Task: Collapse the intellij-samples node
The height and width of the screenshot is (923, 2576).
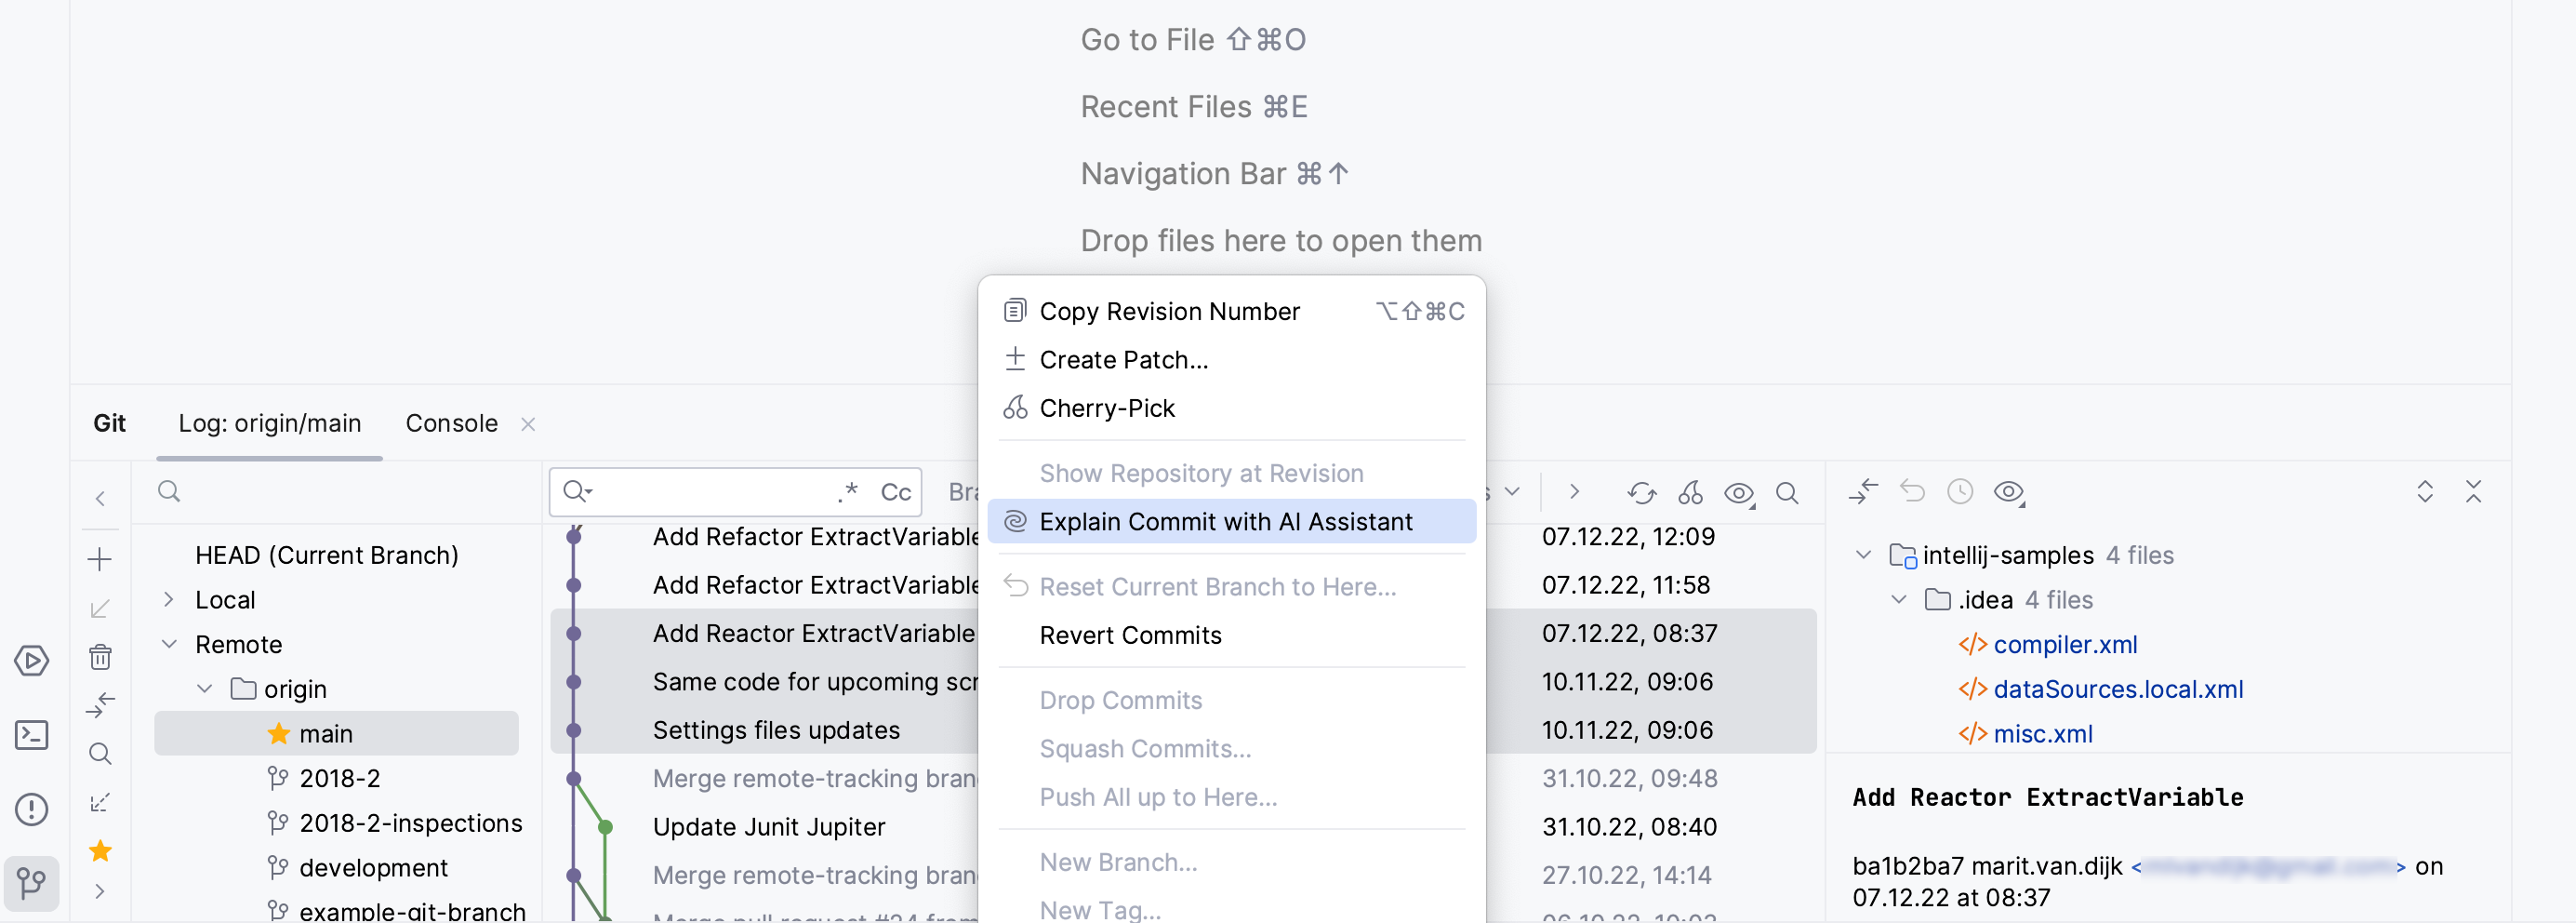Action: (x=1863, y=555)
